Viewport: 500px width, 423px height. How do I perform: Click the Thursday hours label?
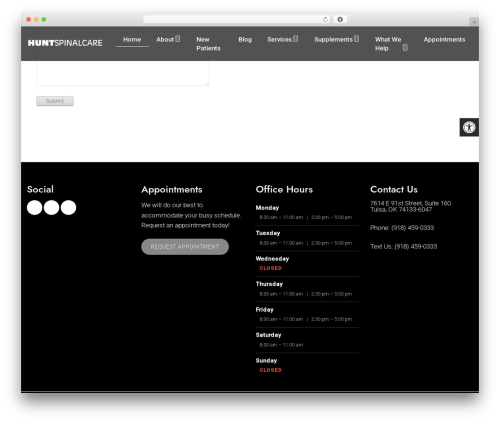269,284
